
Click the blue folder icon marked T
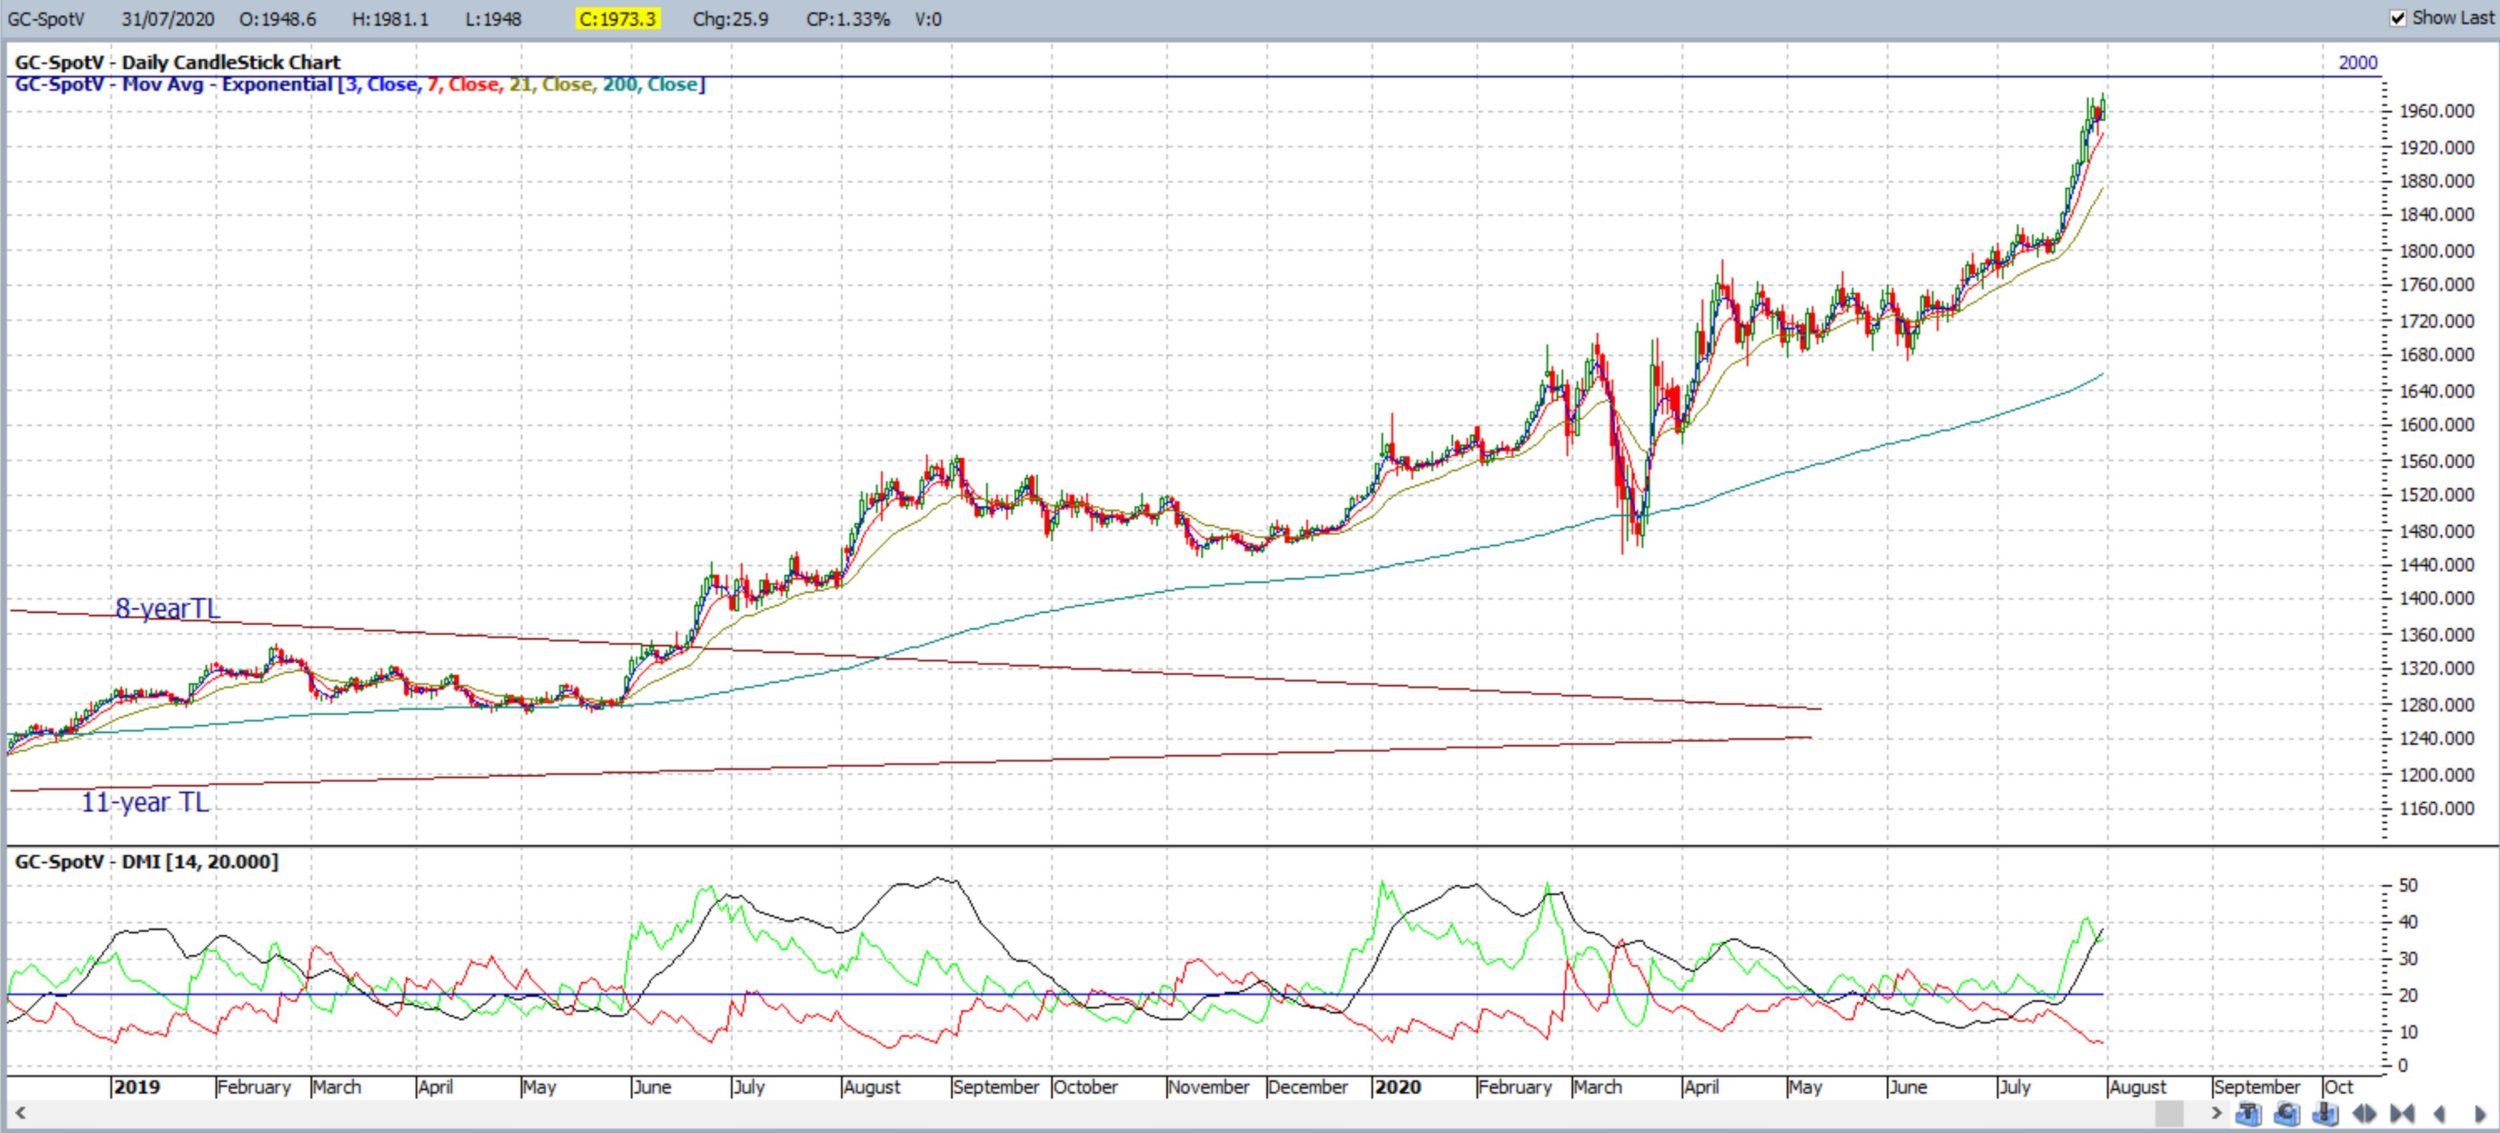pyautogui.click(x=2249, y=1114)
